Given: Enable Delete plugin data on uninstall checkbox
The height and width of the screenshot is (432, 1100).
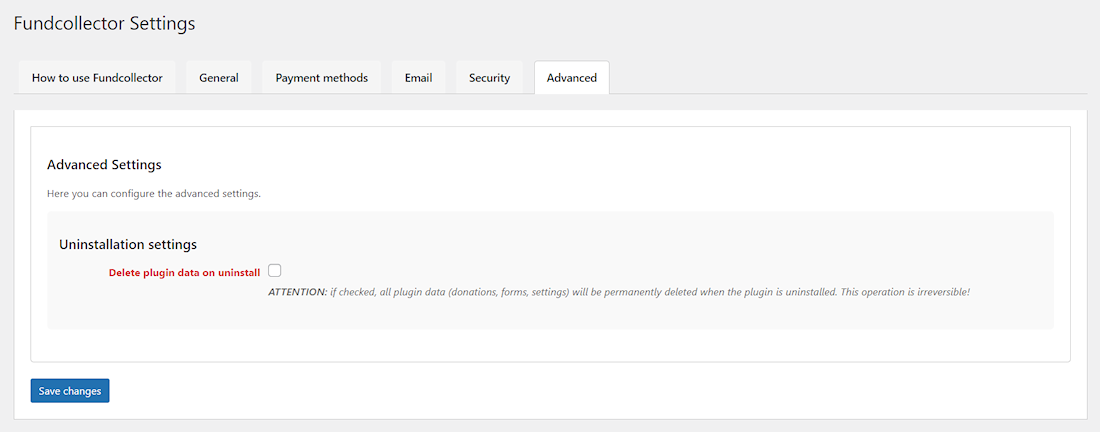Looking at the screenshot, I should [x=274, y=271].
